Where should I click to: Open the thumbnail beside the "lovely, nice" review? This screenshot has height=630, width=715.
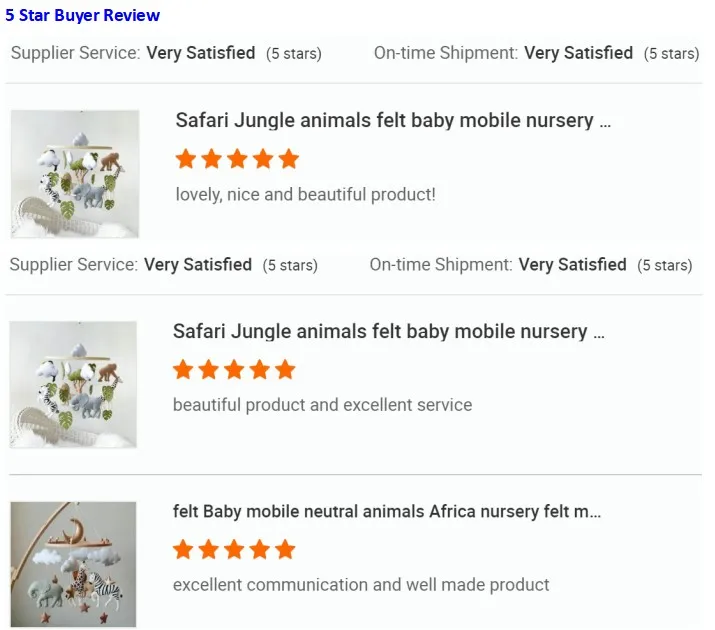pos(75,174)
